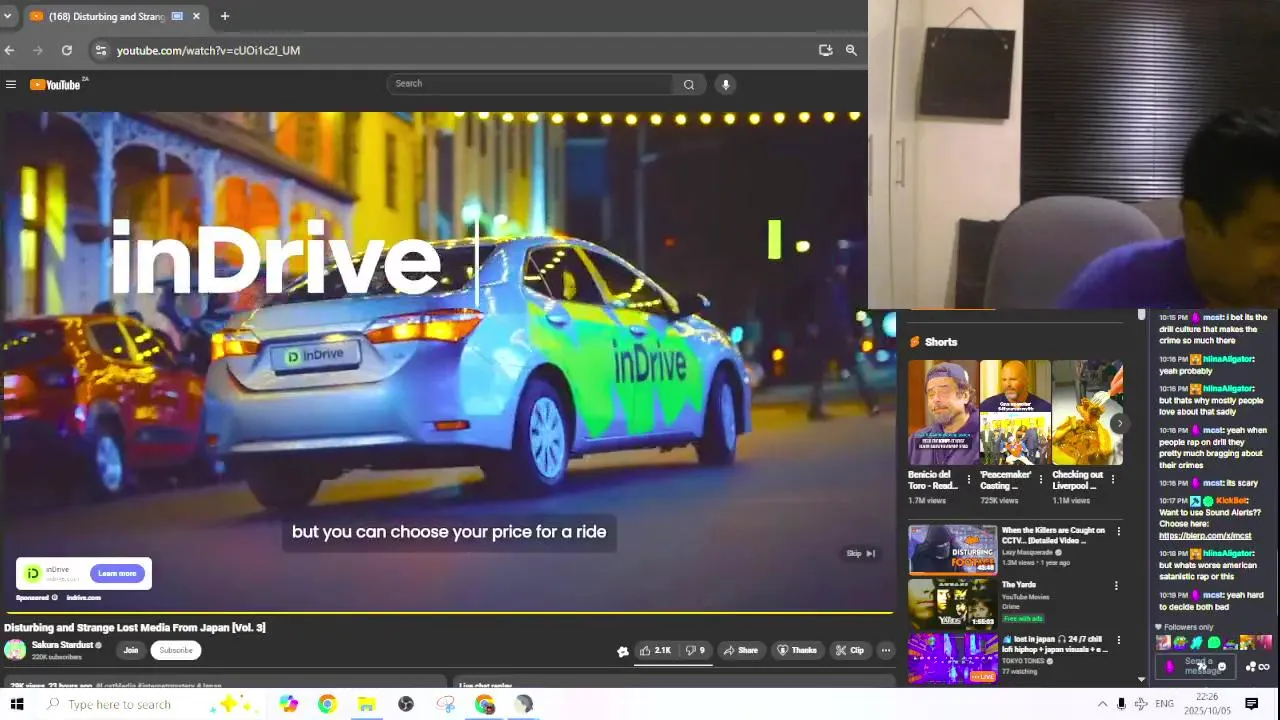1280x720 pixels.
Task: Click Learn more on inDrive ad
Action: click(117, 573)
